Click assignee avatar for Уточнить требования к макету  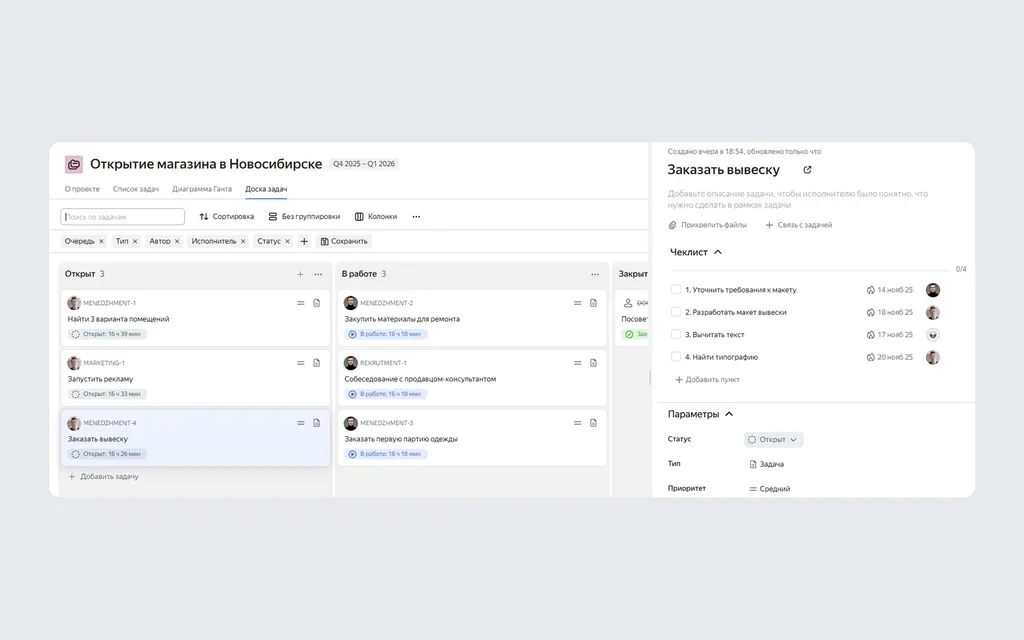click(x=933, y=290)
